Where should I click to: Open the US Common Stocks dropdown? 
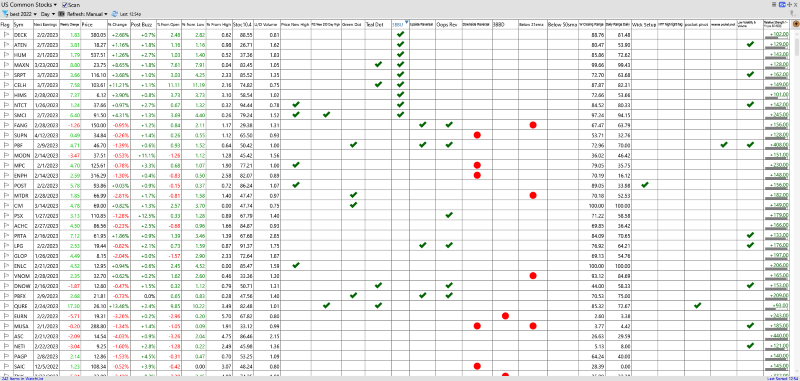click(29, 4)
